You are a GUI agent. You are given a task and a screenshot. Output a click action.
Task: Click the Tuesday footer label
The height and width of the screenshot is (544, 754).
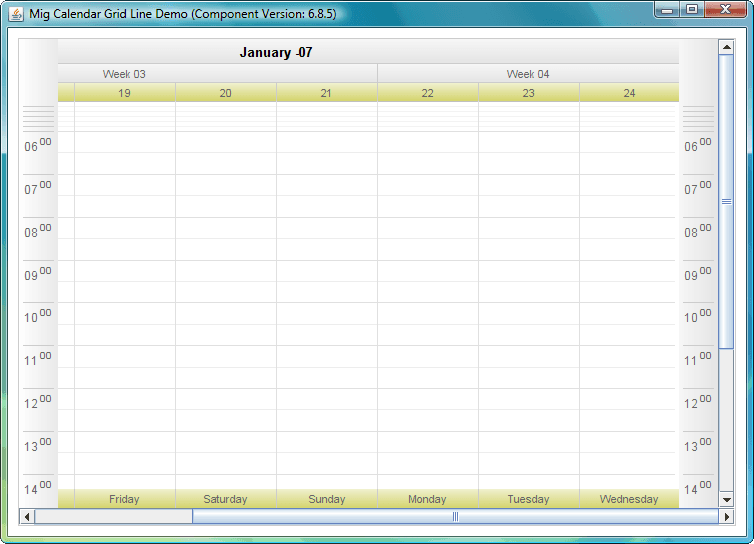pos(528,499)
